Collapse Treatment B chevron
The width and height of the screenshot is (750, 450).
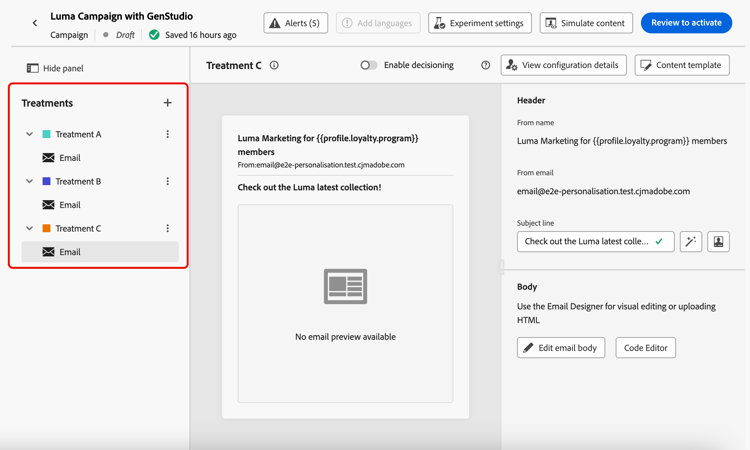pyautogui.click(x=30, y=181)
